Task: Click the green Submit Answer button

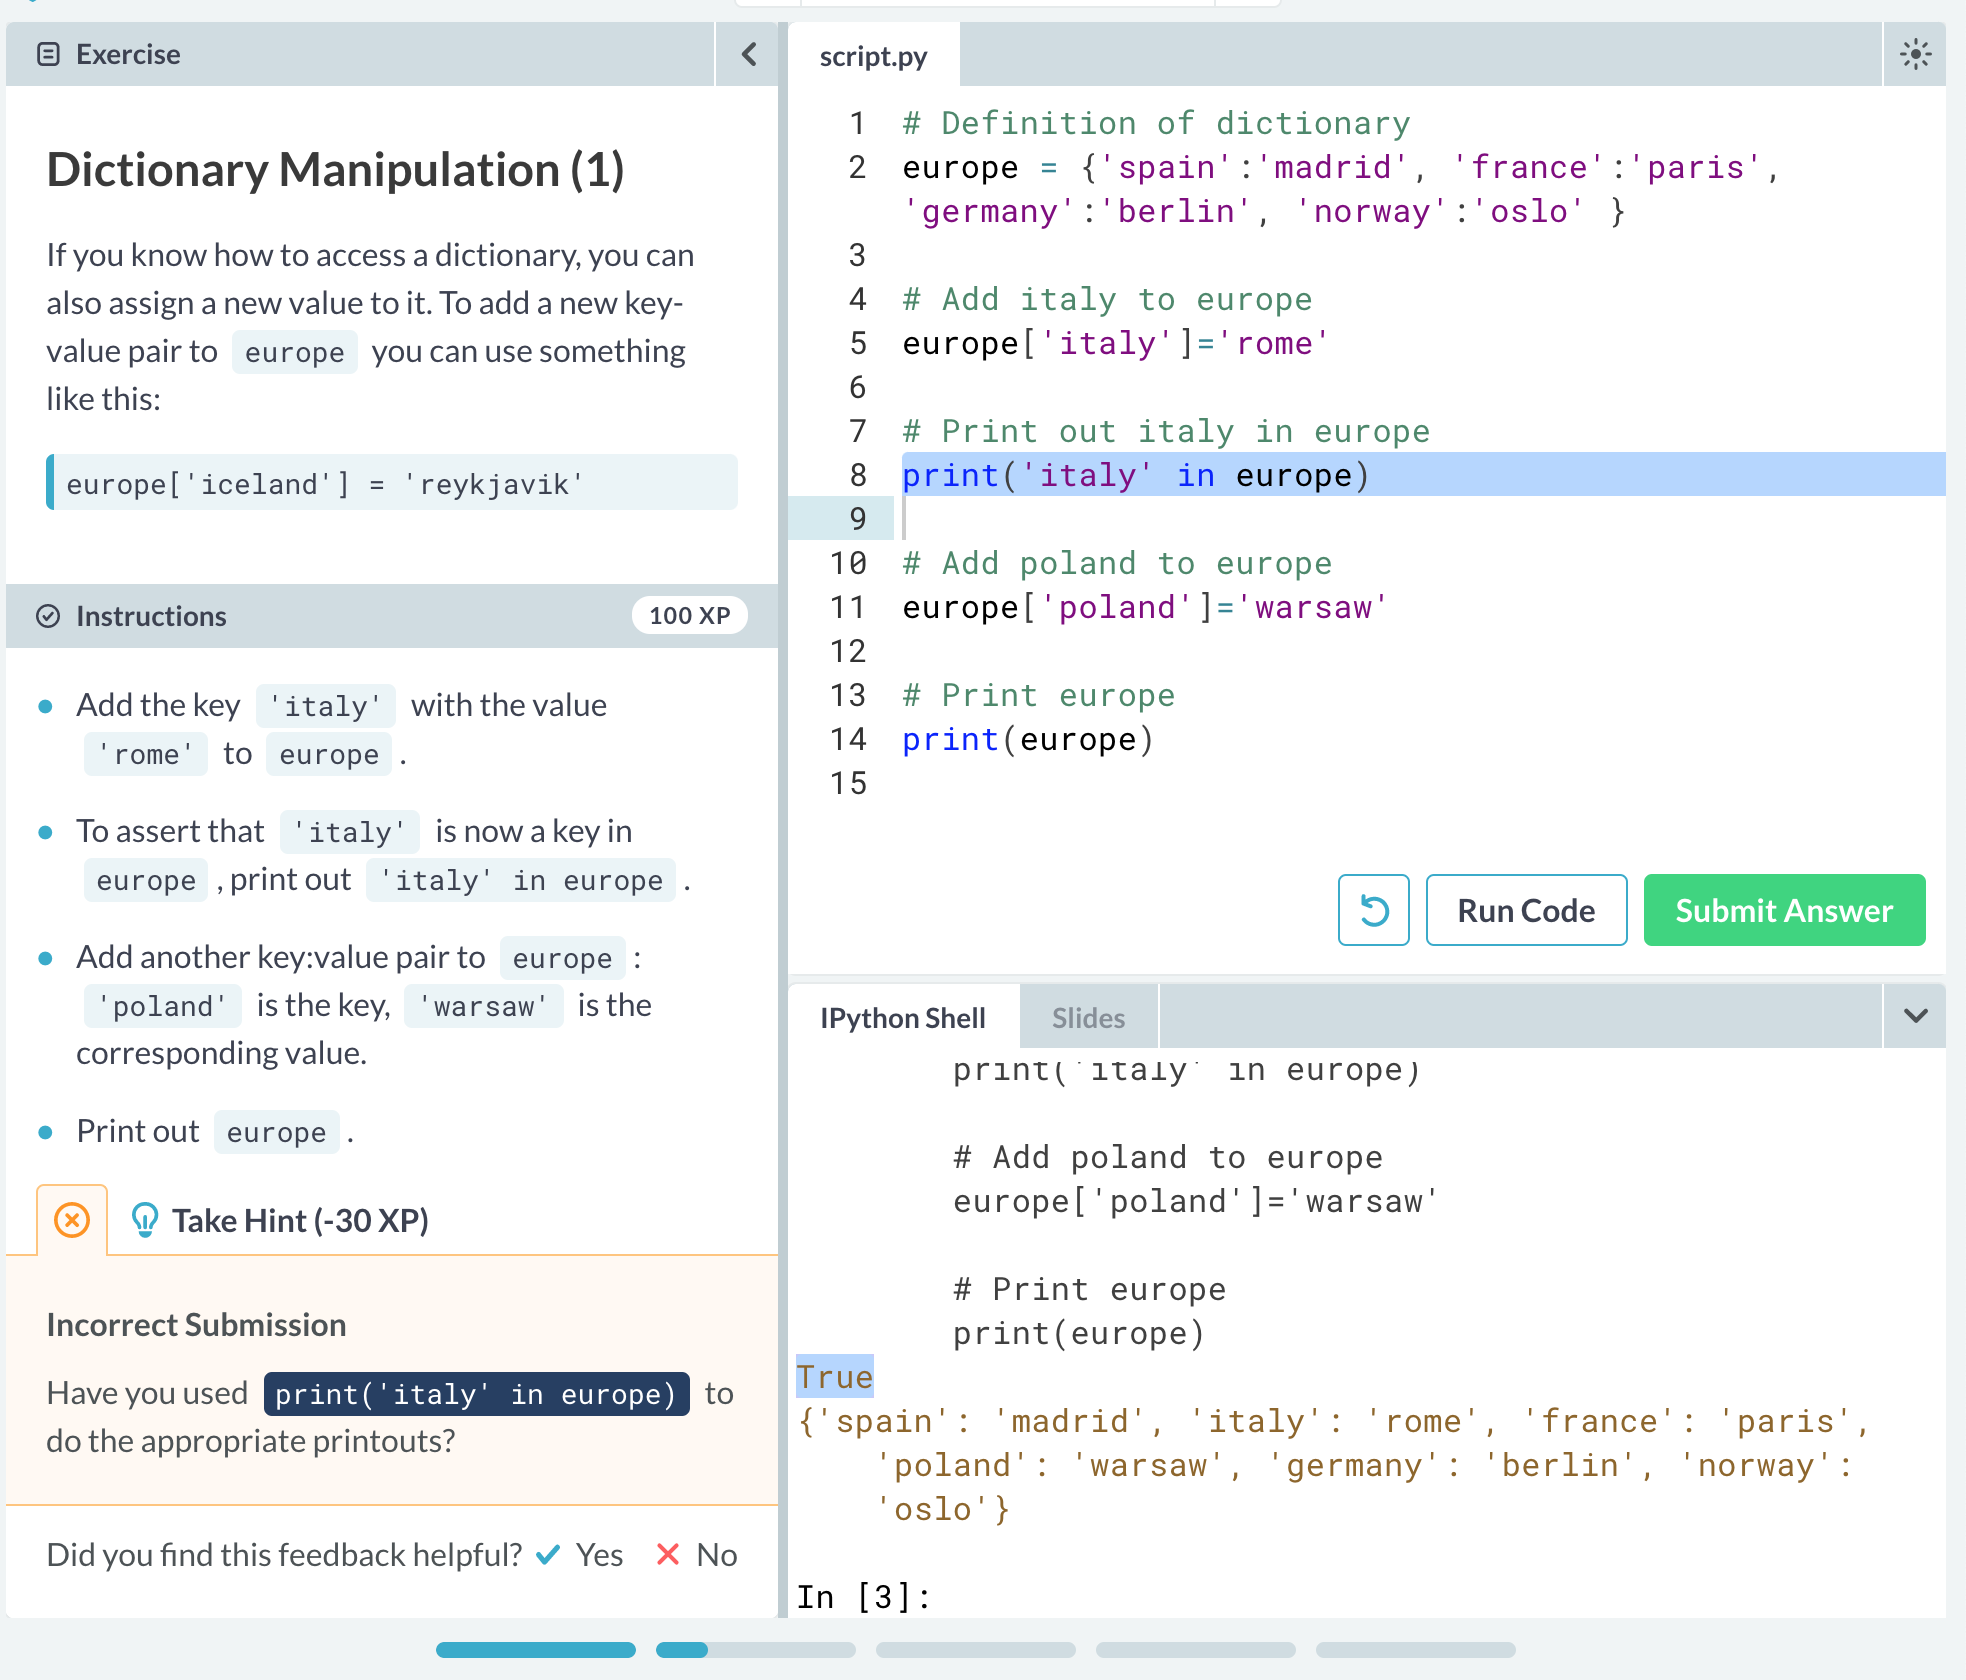Action: tap(1784, 910)
